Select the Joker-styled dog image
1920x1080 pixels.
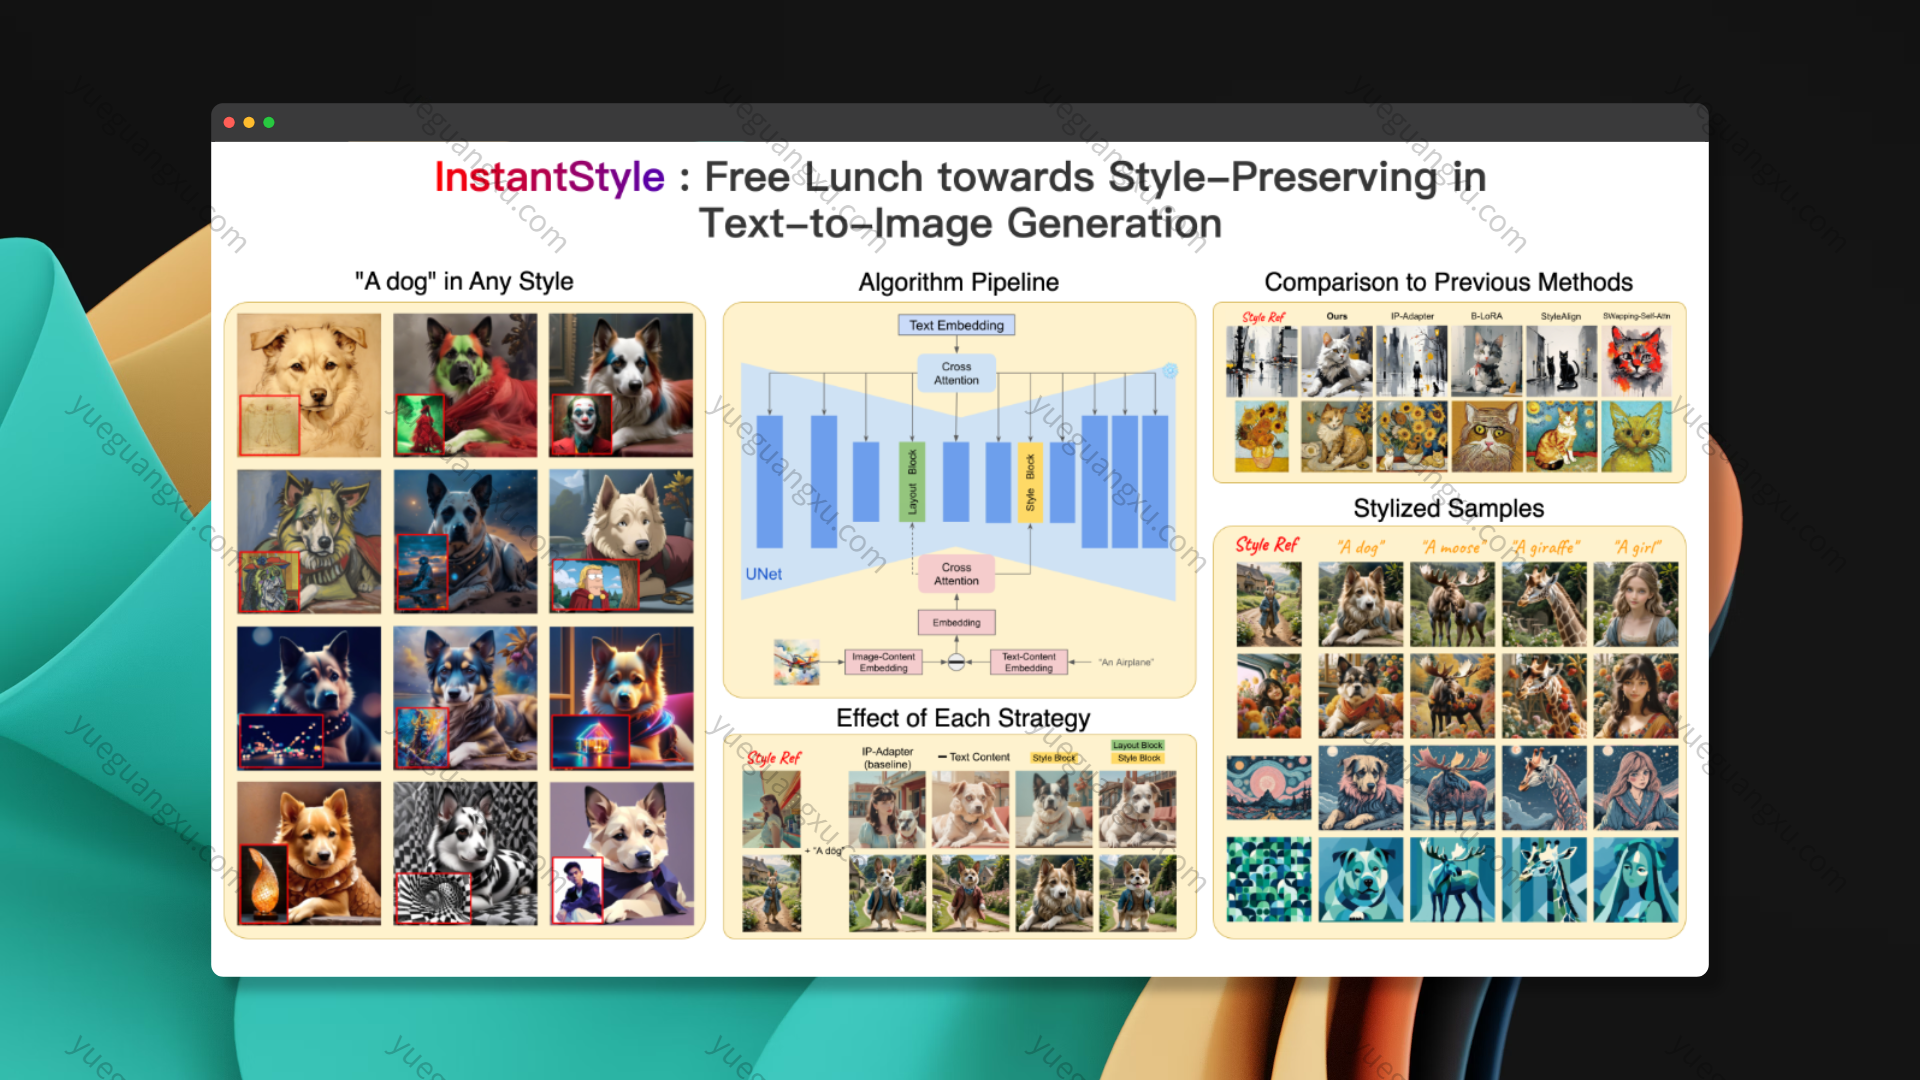[x=622, y=385]
